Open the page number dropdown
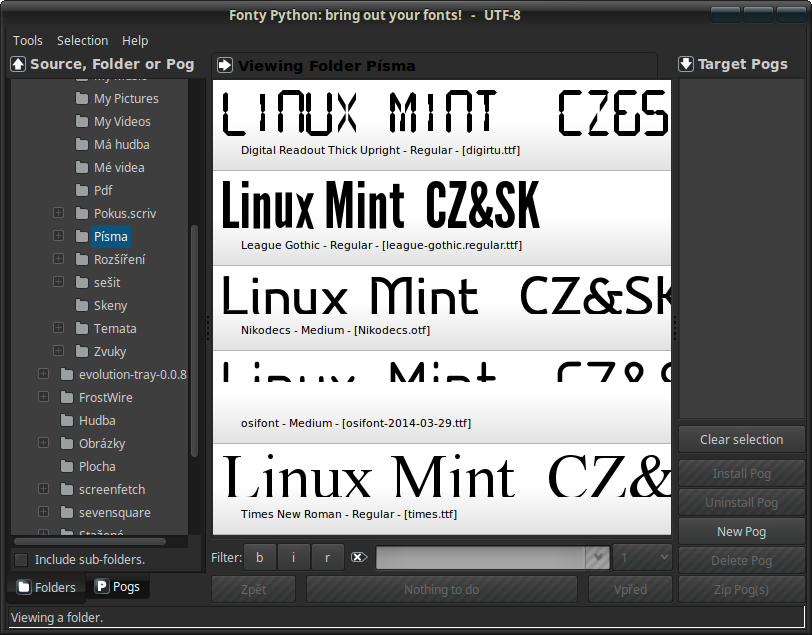 click(642, 557)
